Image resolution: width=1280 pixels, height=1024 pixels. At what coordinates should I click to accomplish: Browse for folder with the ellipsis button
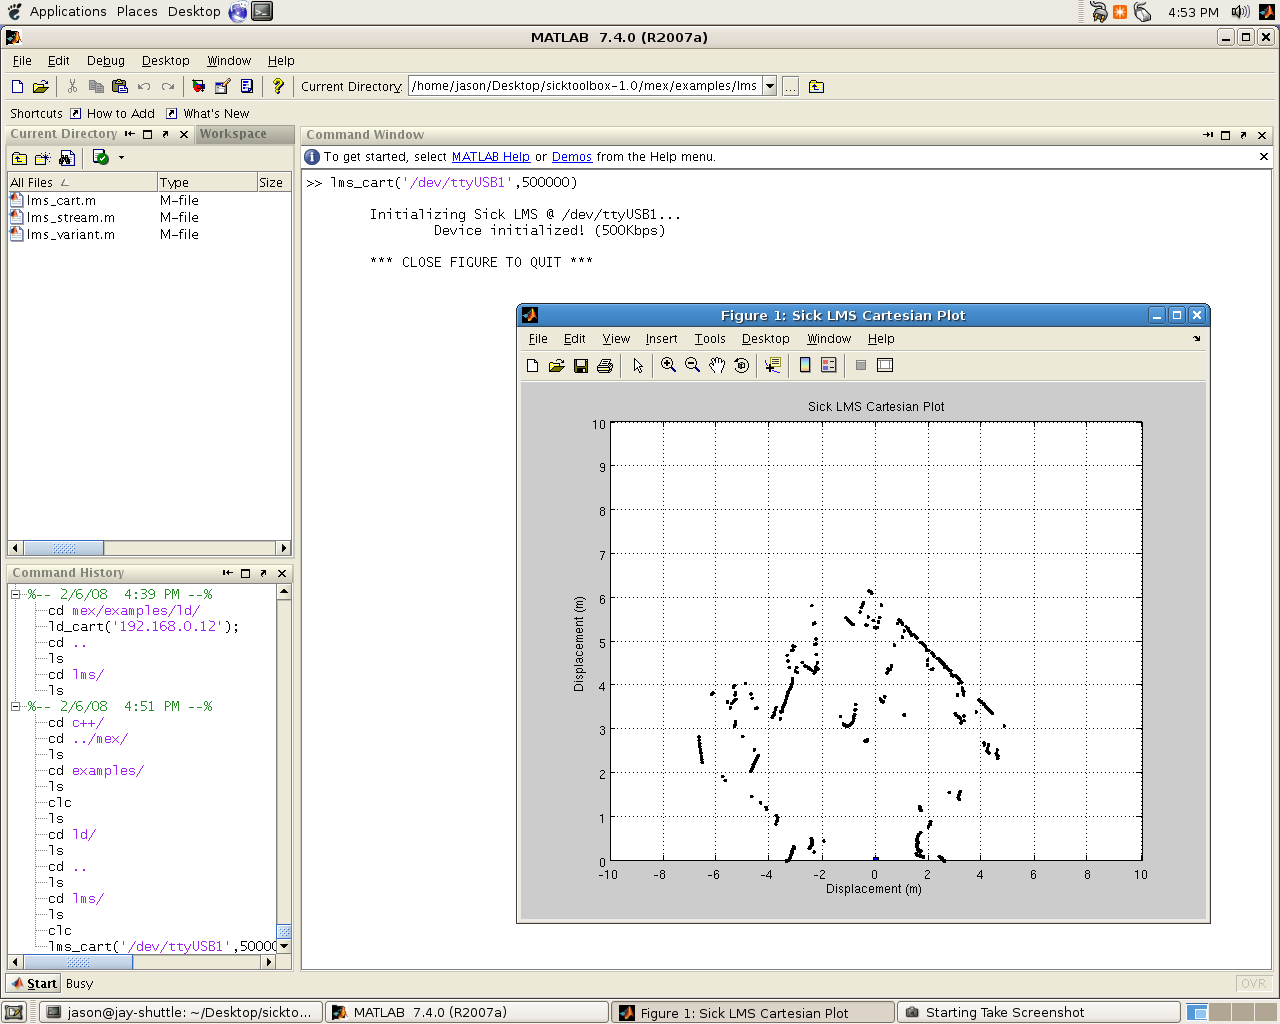790,87
